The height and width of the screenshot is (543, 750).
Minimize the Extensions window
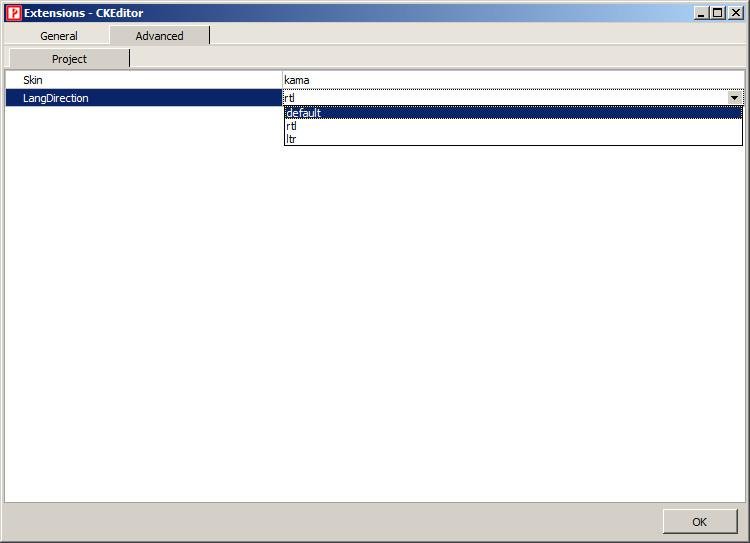(x=701, y=13)
